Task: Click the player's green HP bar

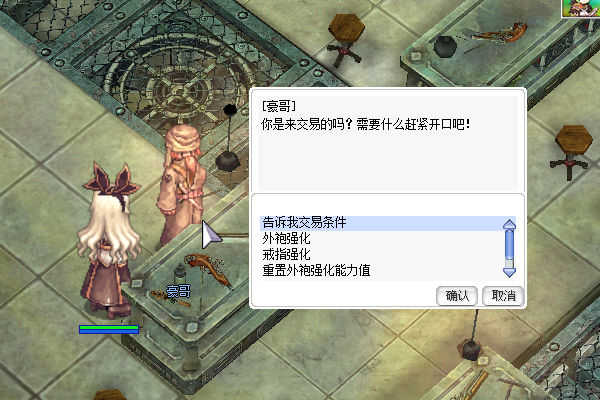Action: point(109,327)
